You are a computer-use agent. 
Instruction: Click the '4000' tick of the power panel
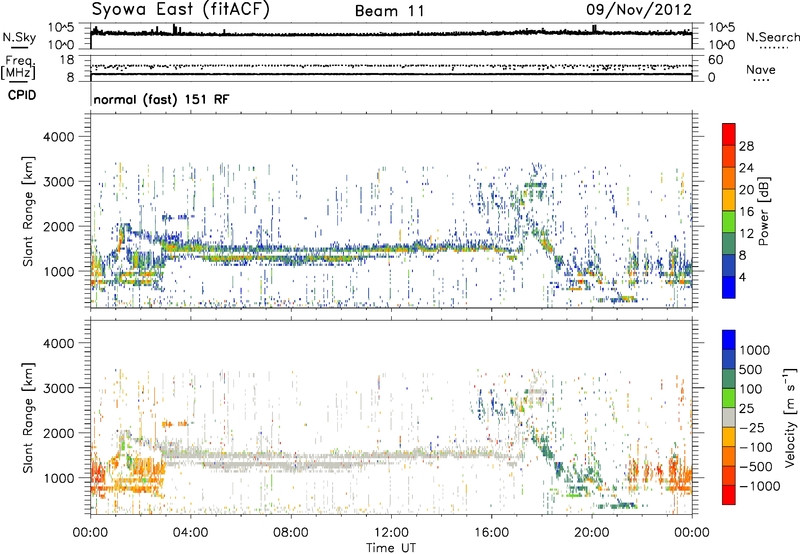click(x=58, y=137)
